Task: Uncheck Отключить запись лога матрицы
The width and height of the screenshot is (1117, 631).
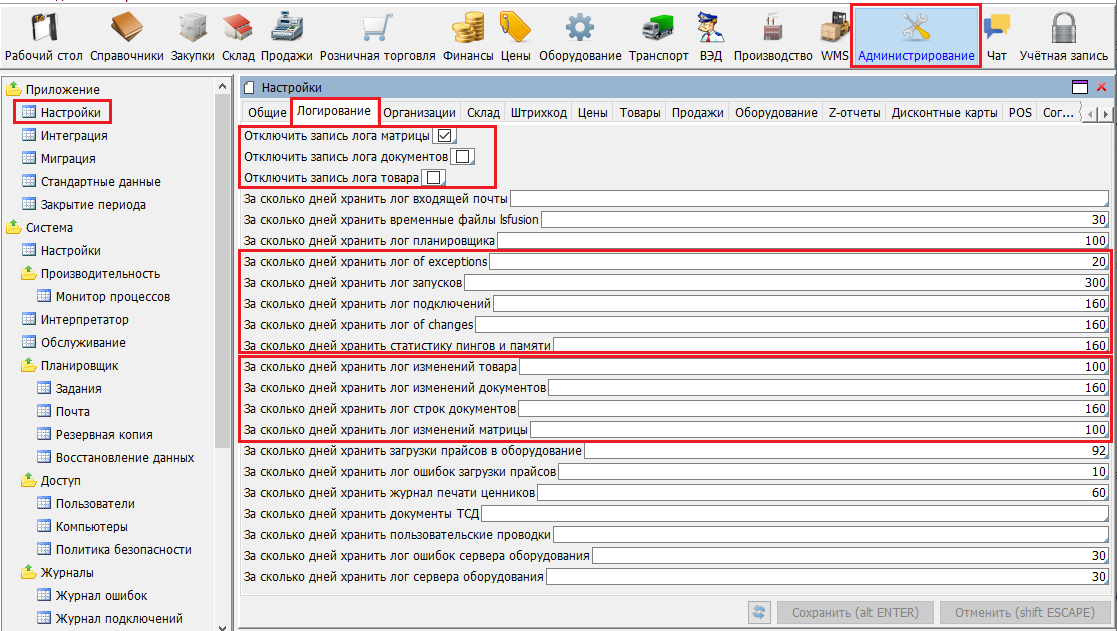Action: (445, 136)
